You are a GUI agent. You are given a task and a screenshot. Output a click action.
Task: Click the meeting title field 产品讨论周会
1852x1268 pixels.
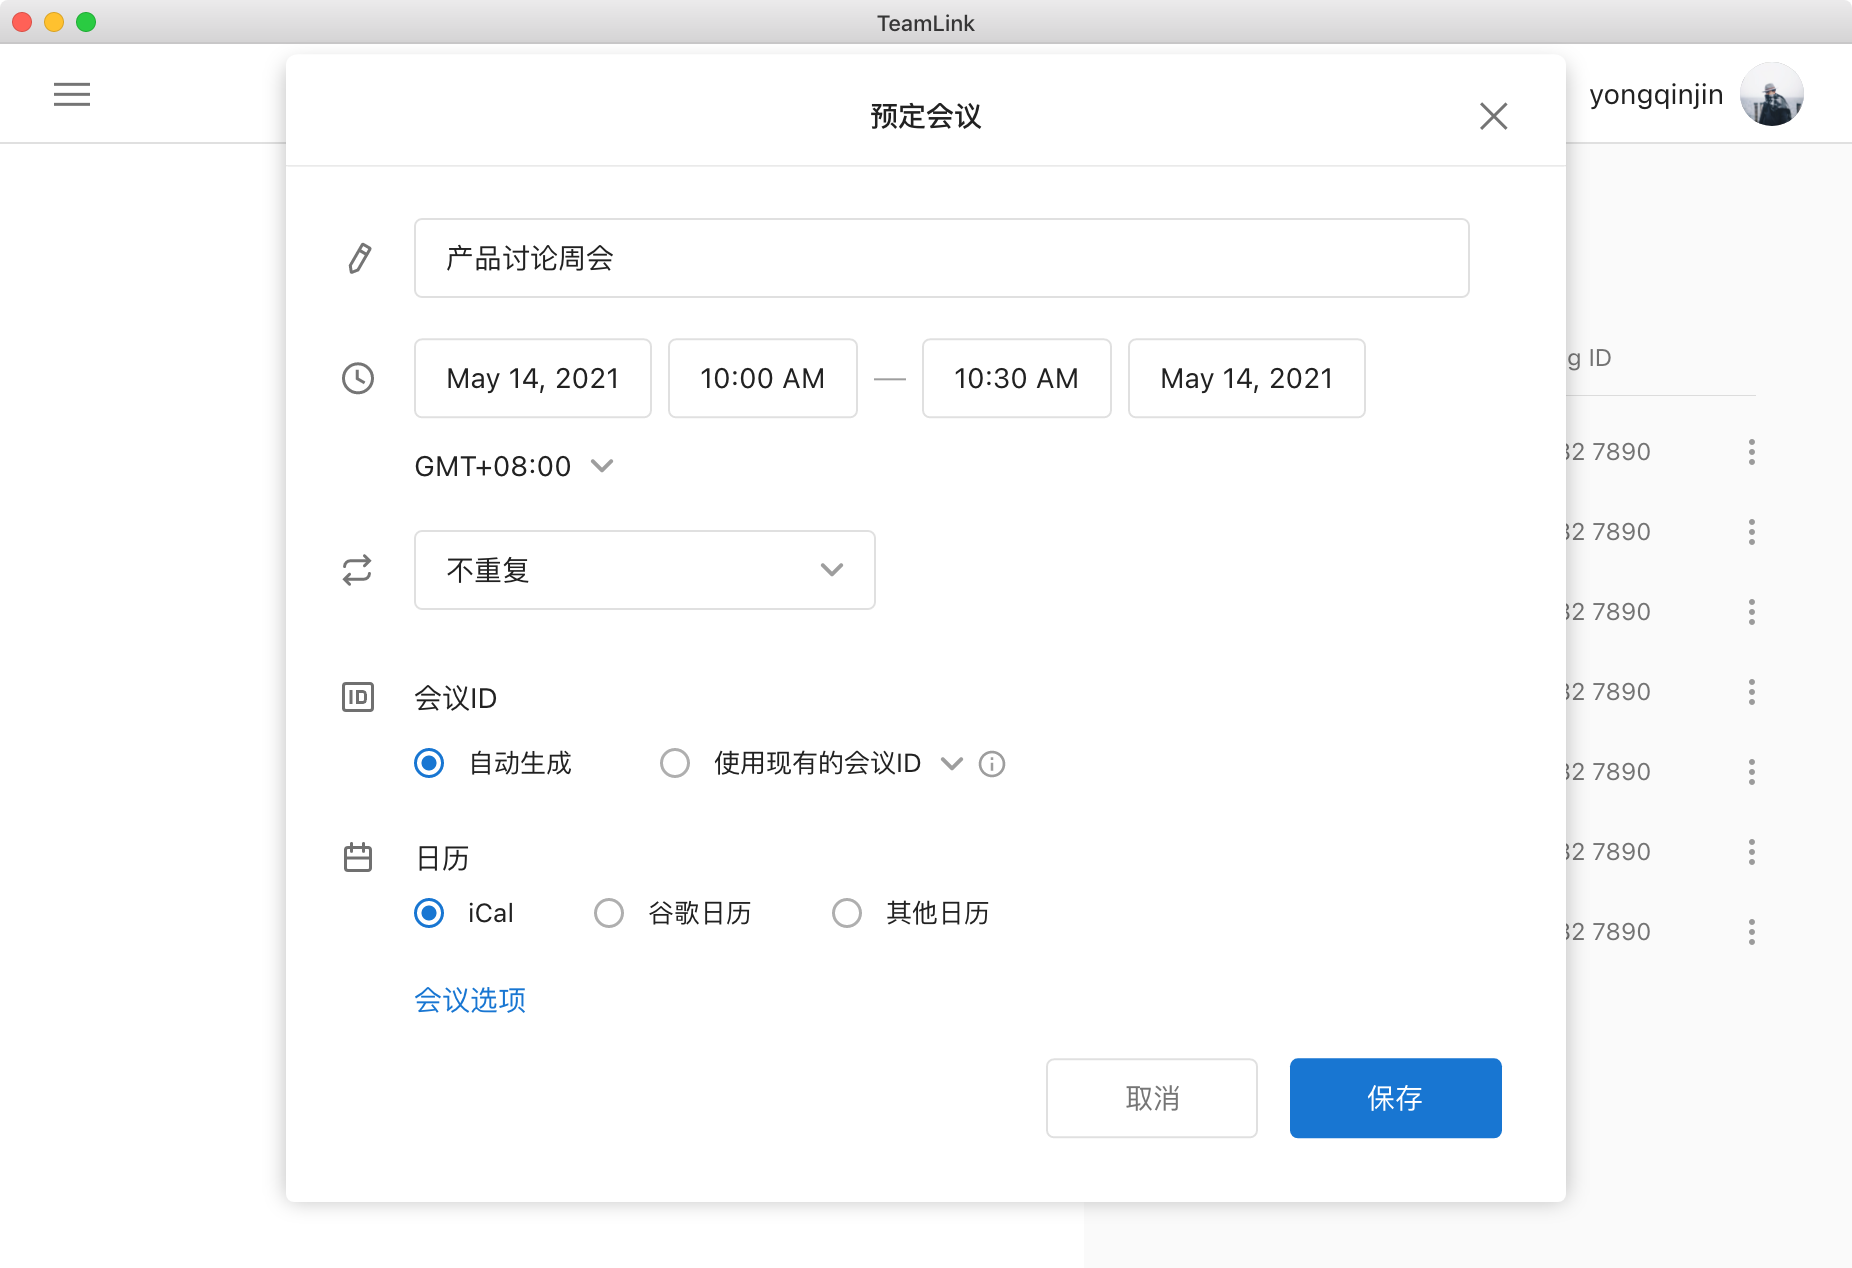(940, 258)
